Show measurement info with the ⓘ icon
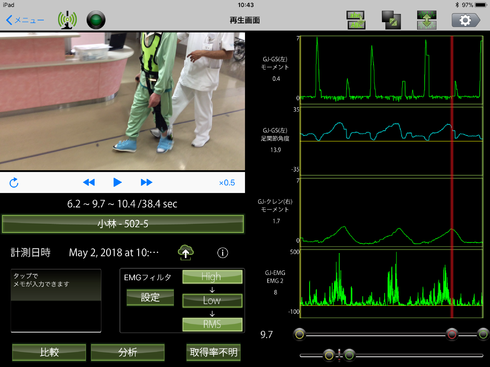The height and width of the screenshot is (367, 490). click(223, 253)
